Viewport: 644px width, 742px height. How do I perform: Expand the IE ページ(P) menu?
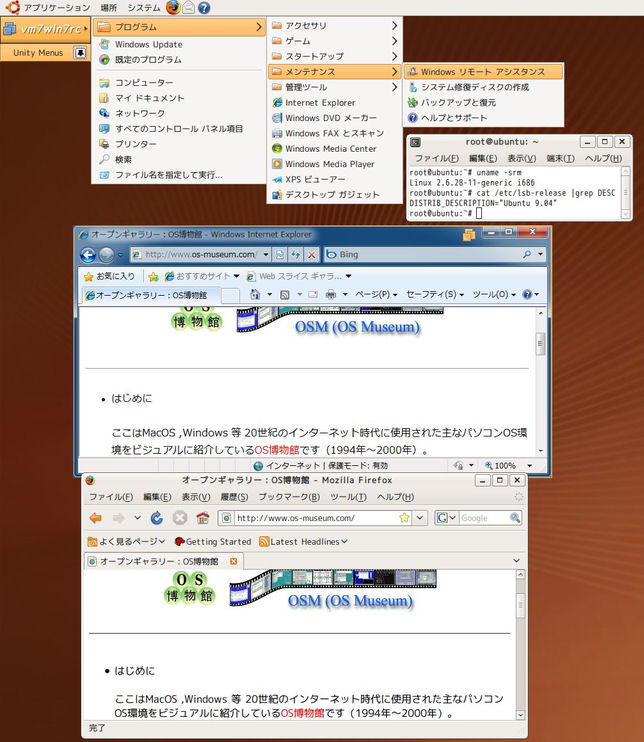(376, 294)
